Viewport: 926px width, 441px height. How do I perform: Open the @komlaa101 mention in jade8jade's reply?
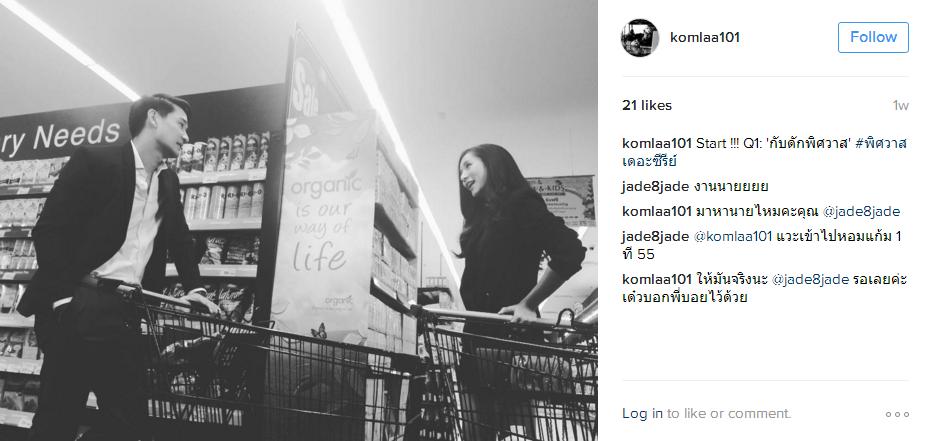[732, 237]
